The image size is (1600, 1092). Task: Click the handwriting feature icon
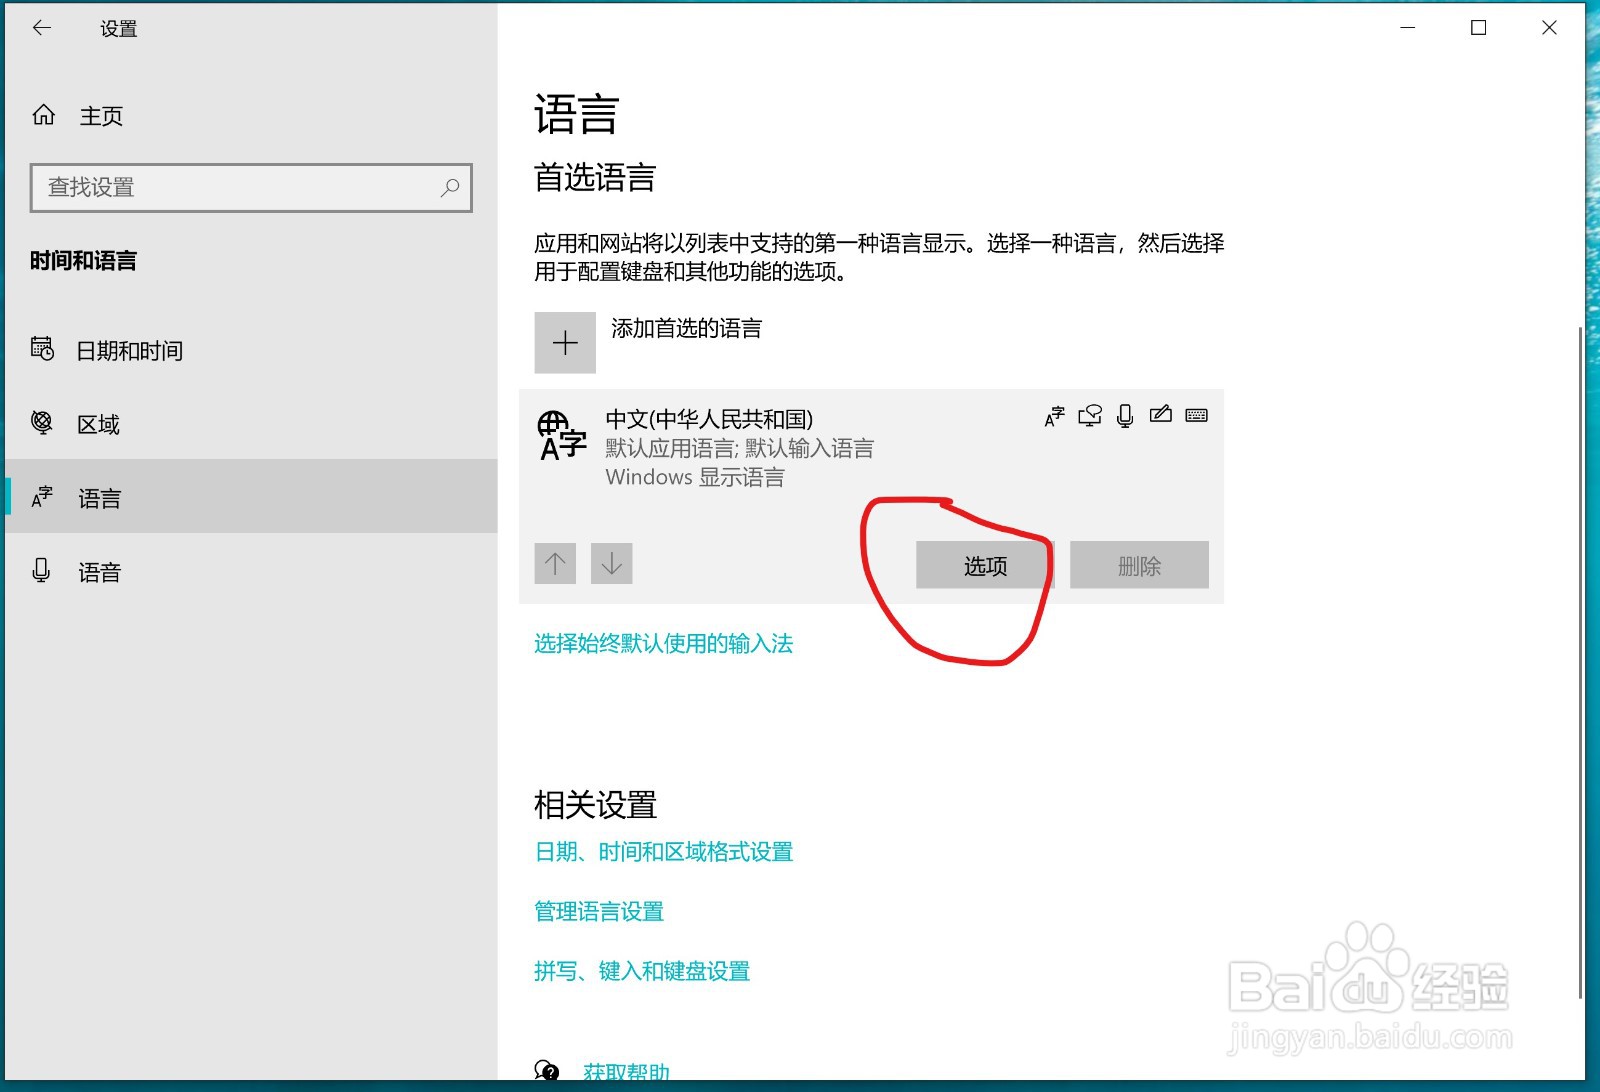coord(1161,414)
